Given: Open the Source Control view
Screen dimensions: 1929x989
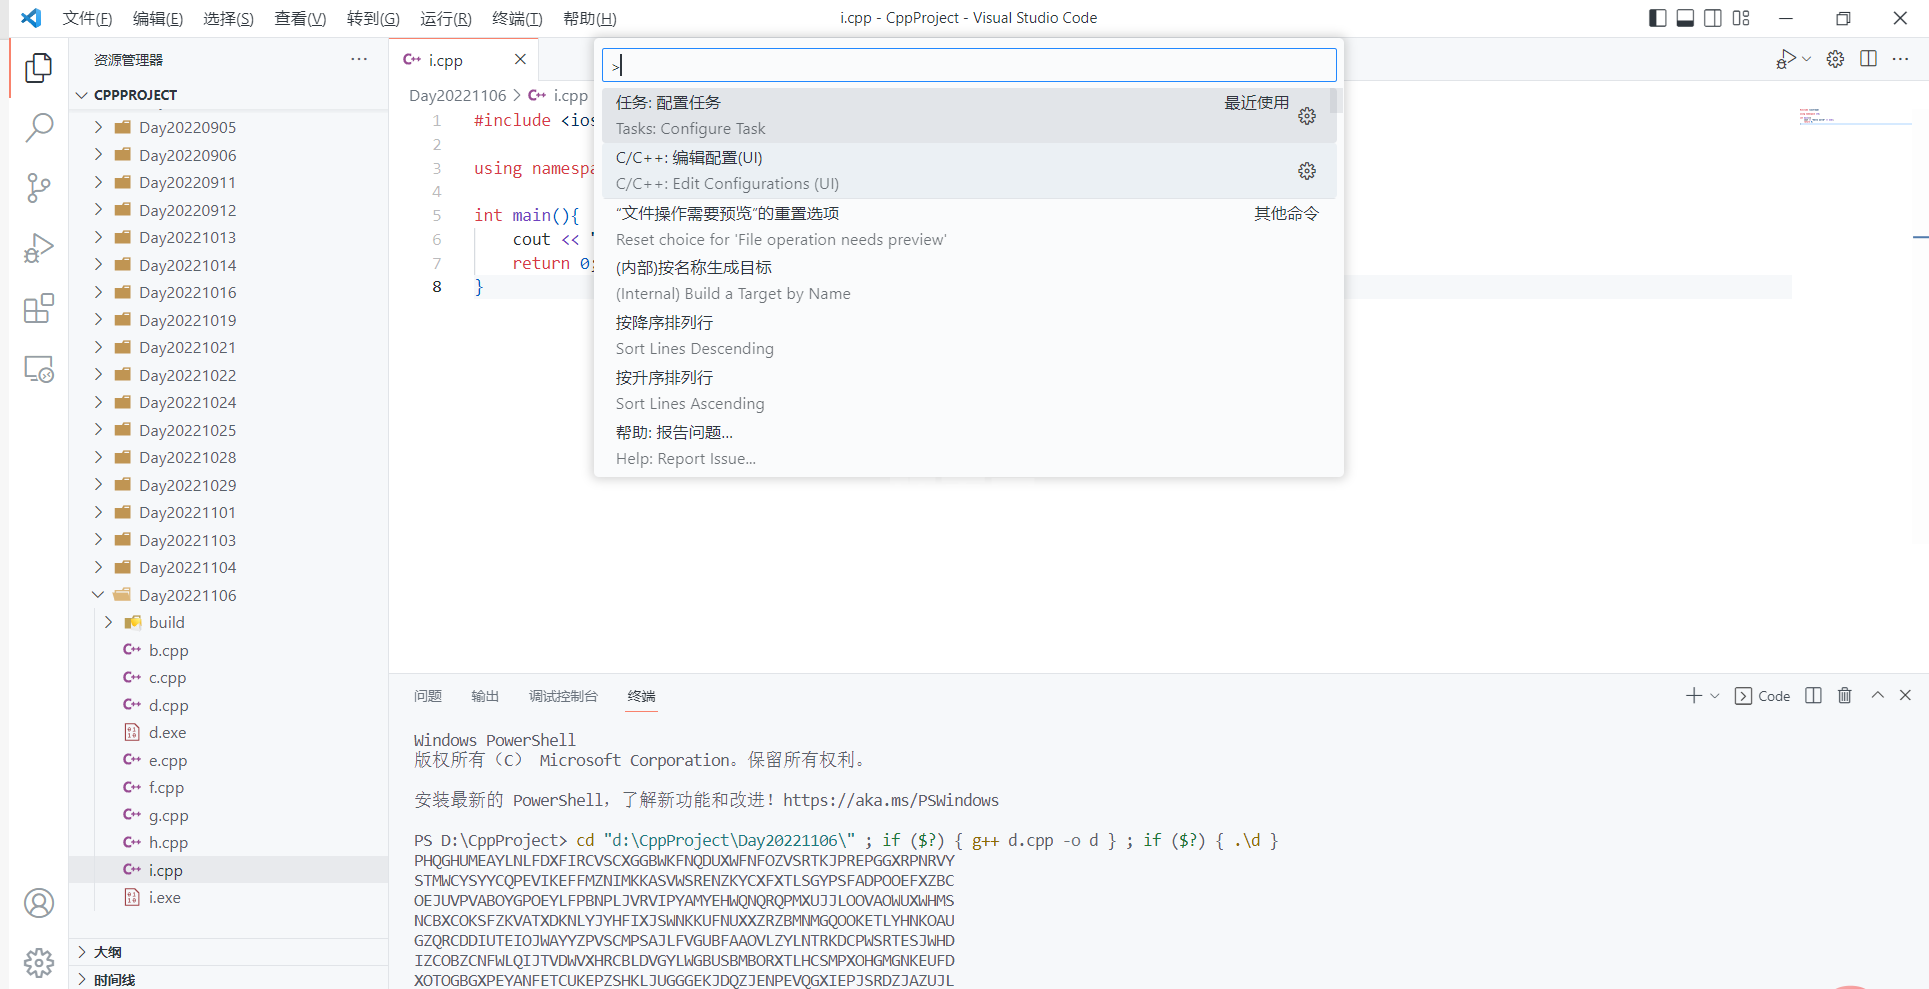Looking at the screenshot, I should pyautogui.click(x=38, y=188).
